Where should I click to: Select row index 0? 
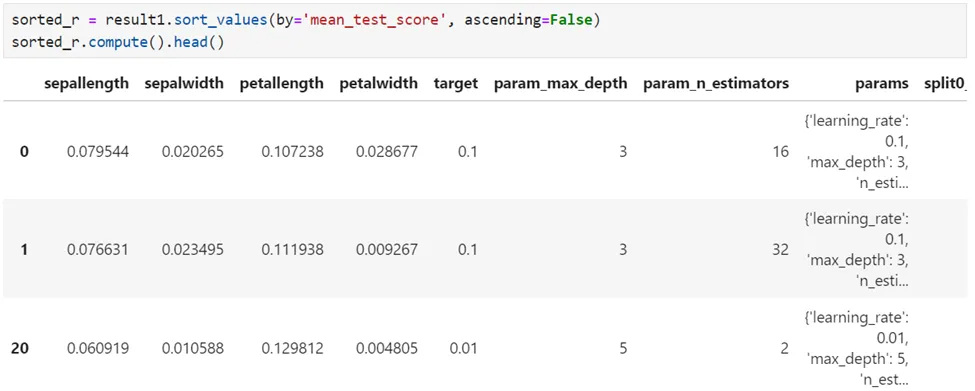click(x=24, y=151)
